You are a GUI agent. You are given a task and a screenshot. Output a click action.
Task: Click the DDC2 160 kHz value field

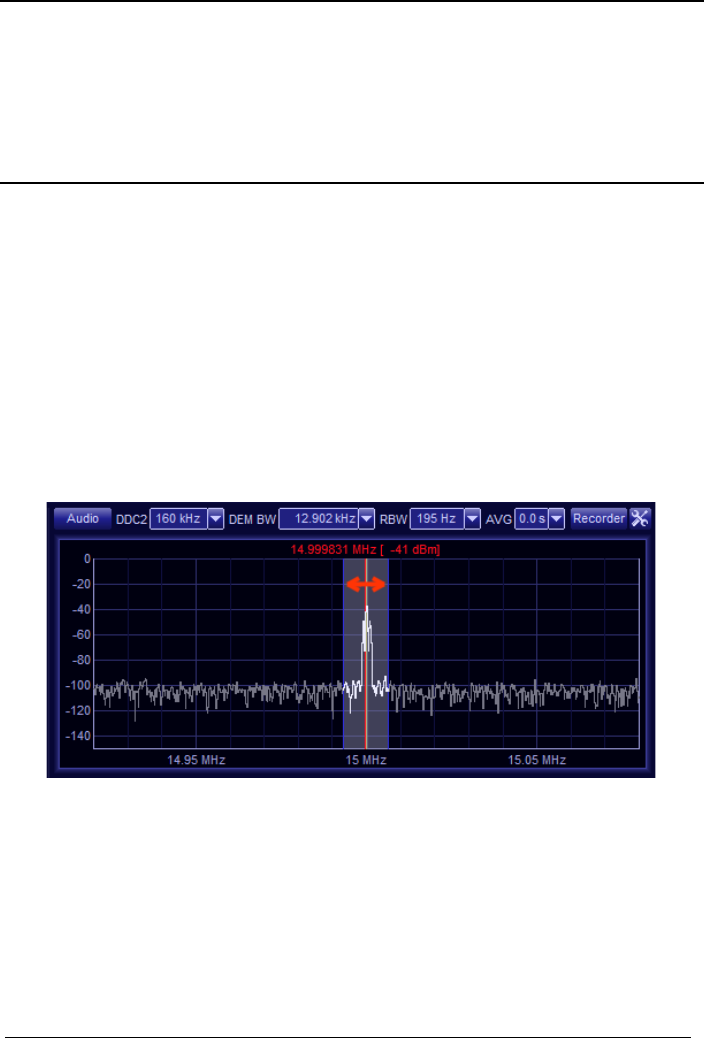[x=179, y=519]
